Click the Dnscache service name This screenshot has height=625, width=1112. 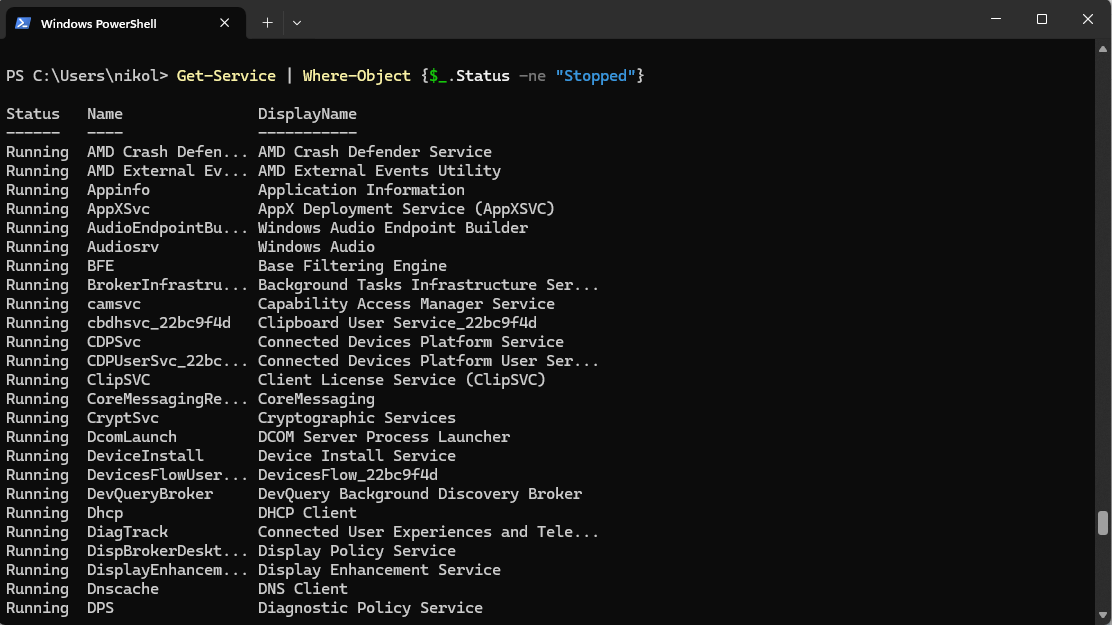pyautogui.click(x=123, y=589)
